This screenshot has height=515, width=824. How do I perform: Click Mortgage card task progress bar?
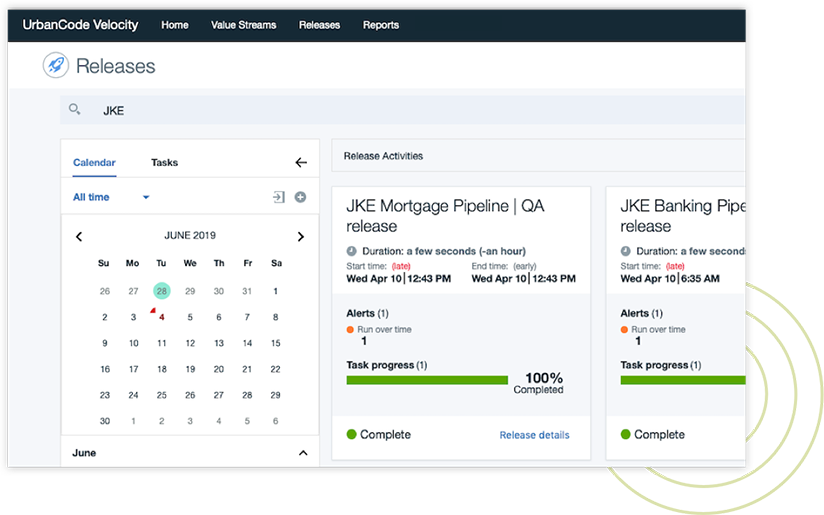427,380
